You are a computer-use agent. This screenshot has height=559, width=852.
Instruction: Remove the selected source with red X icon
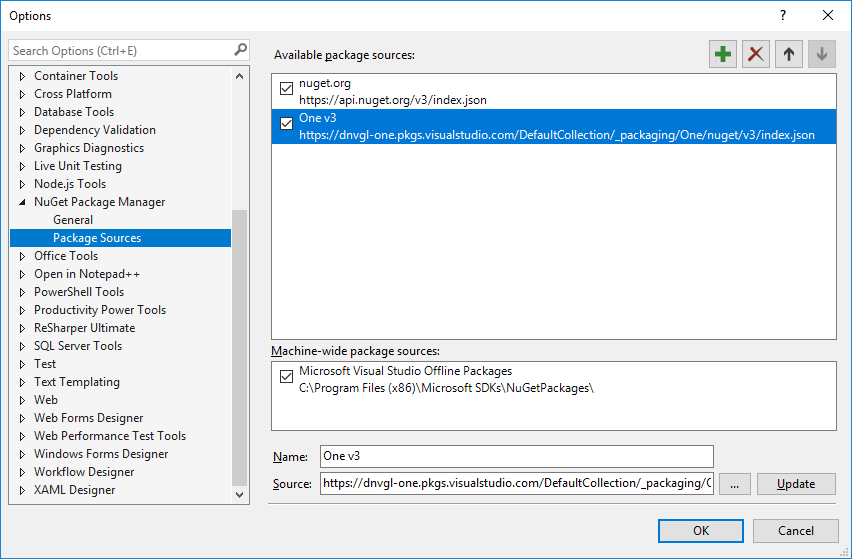(x=756, y=54)
